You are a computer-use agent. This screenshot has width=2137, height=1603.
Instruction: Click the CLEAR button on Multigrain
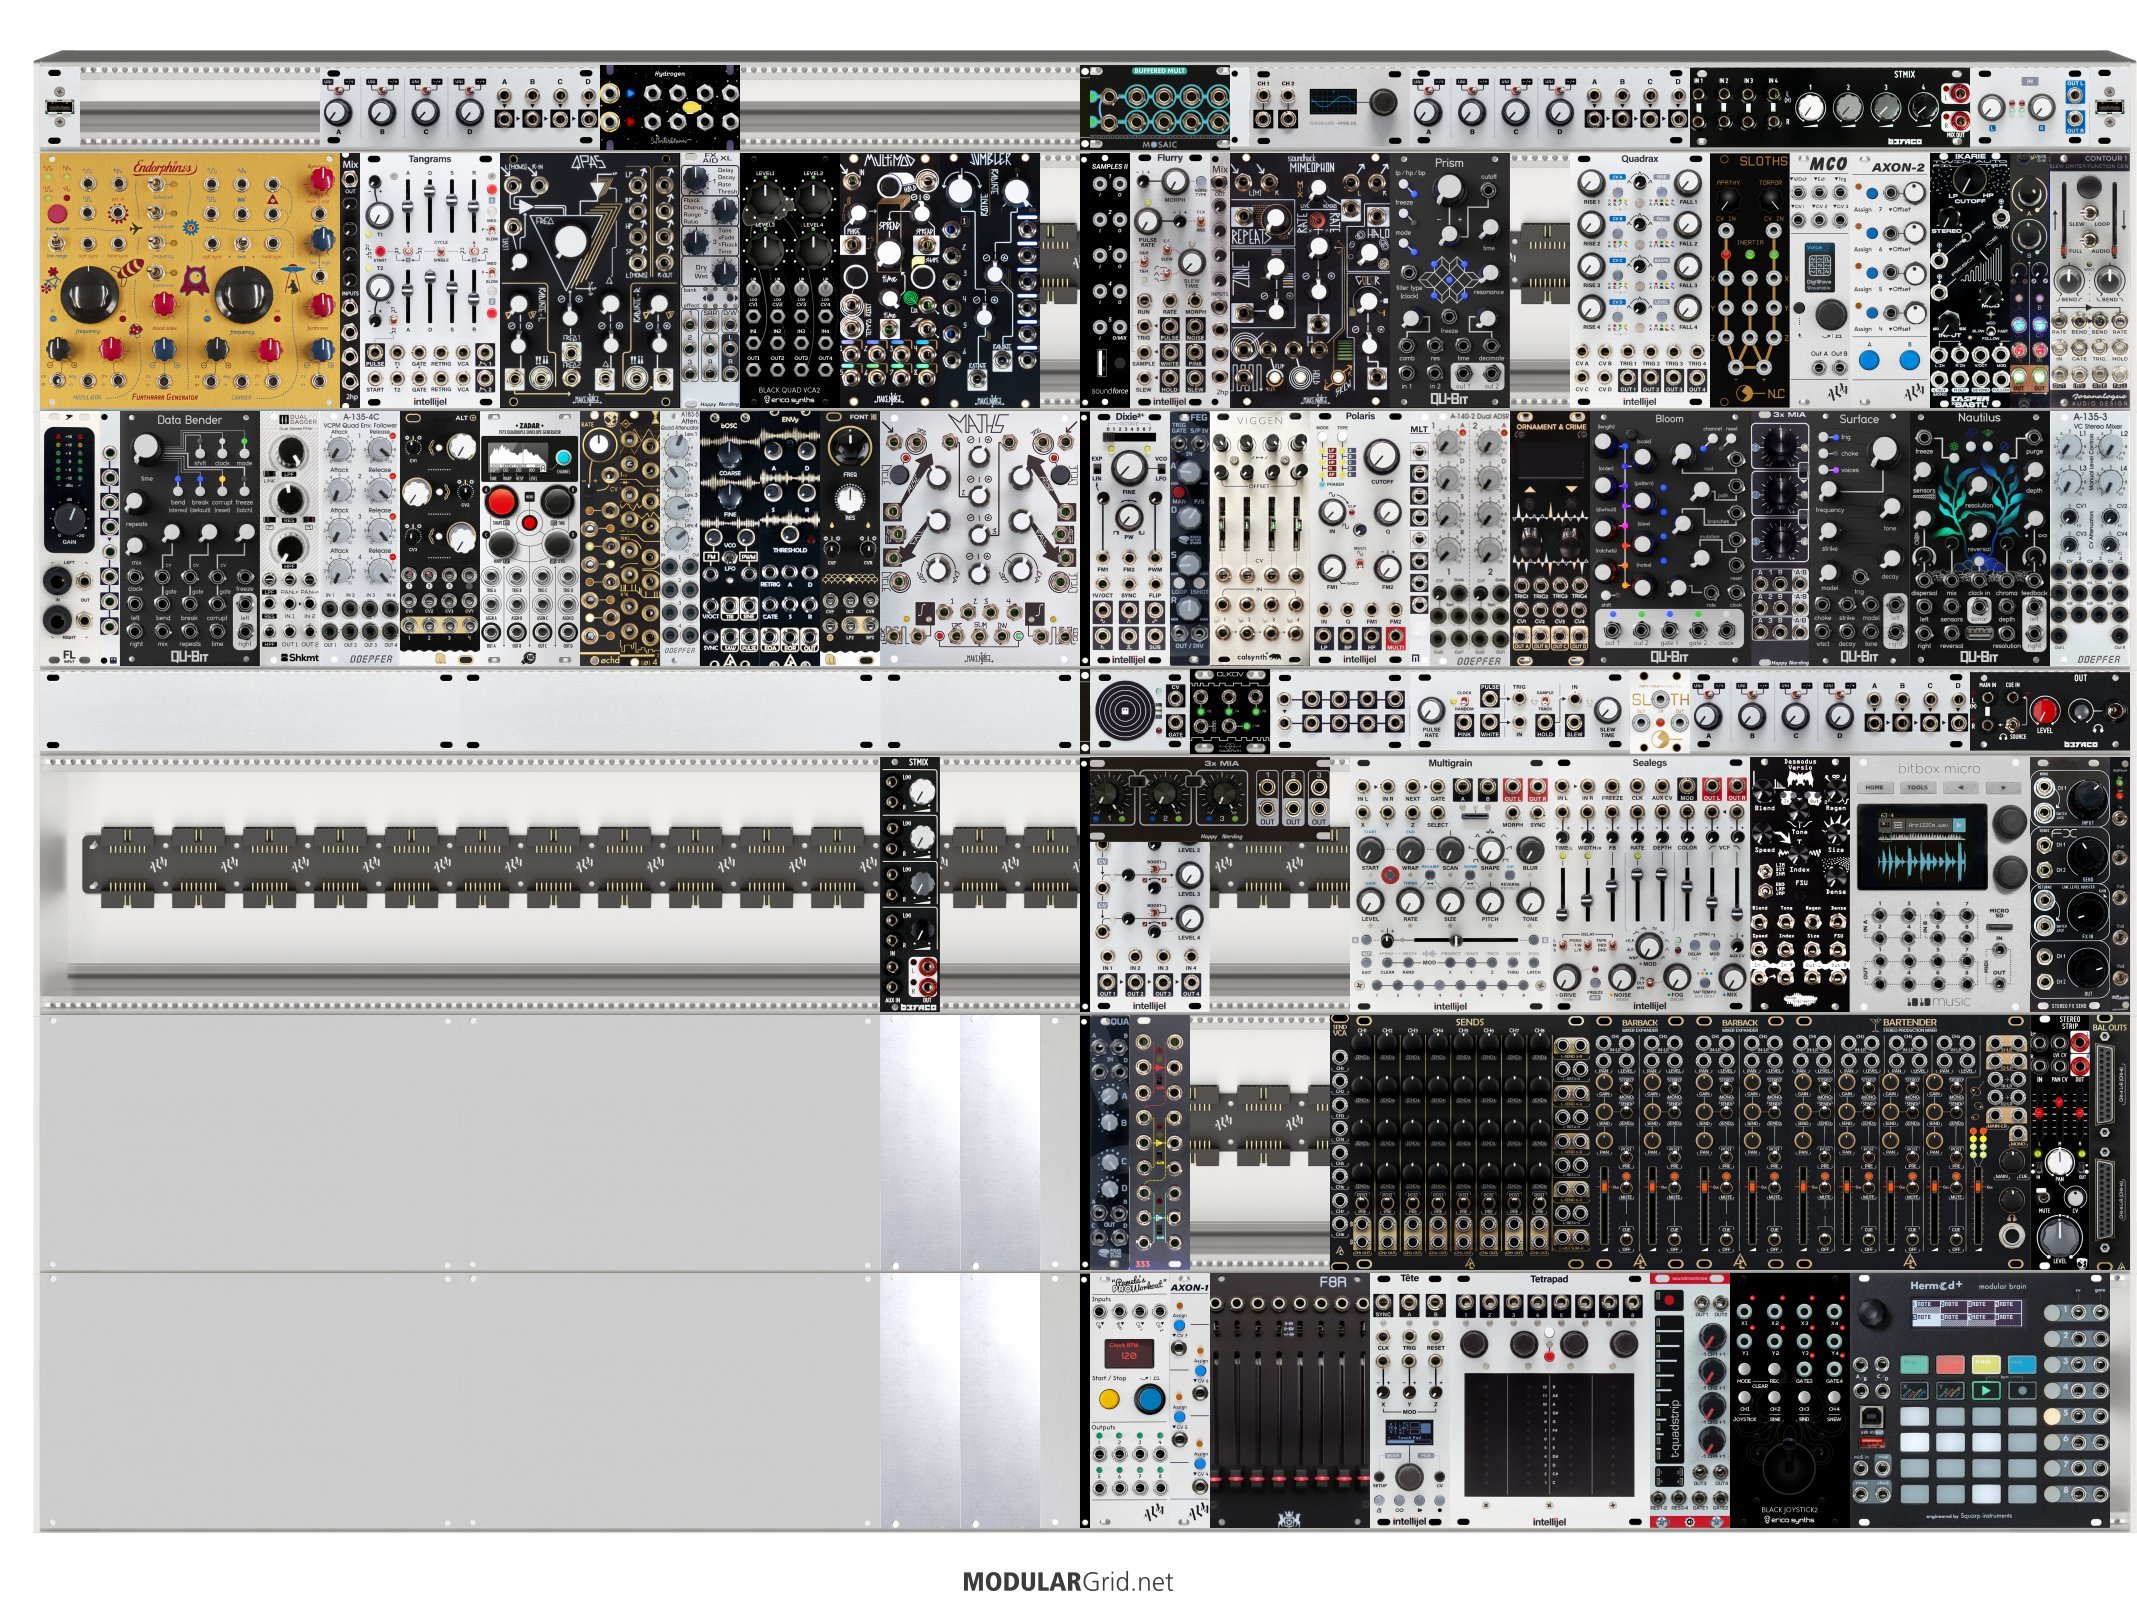tap(1387, 962)
